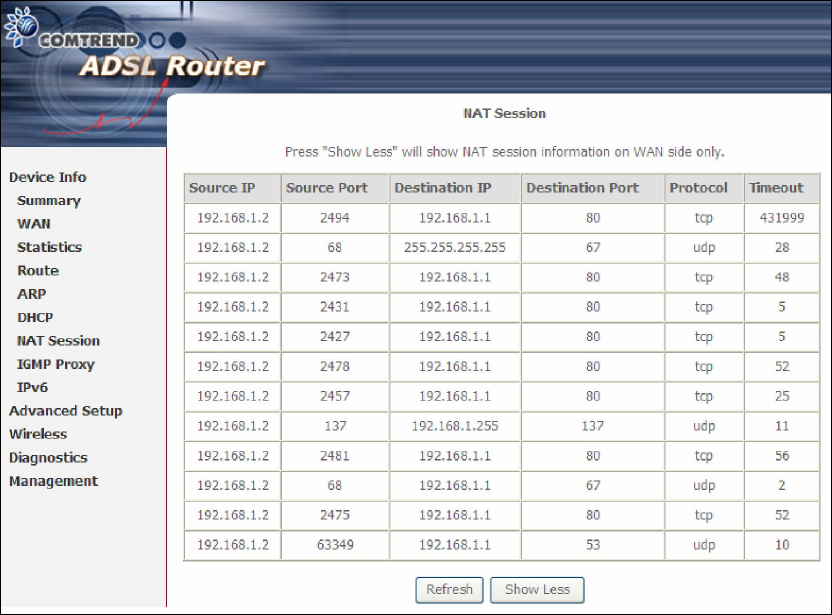Click source port 2475 cell

coord(335,515)
